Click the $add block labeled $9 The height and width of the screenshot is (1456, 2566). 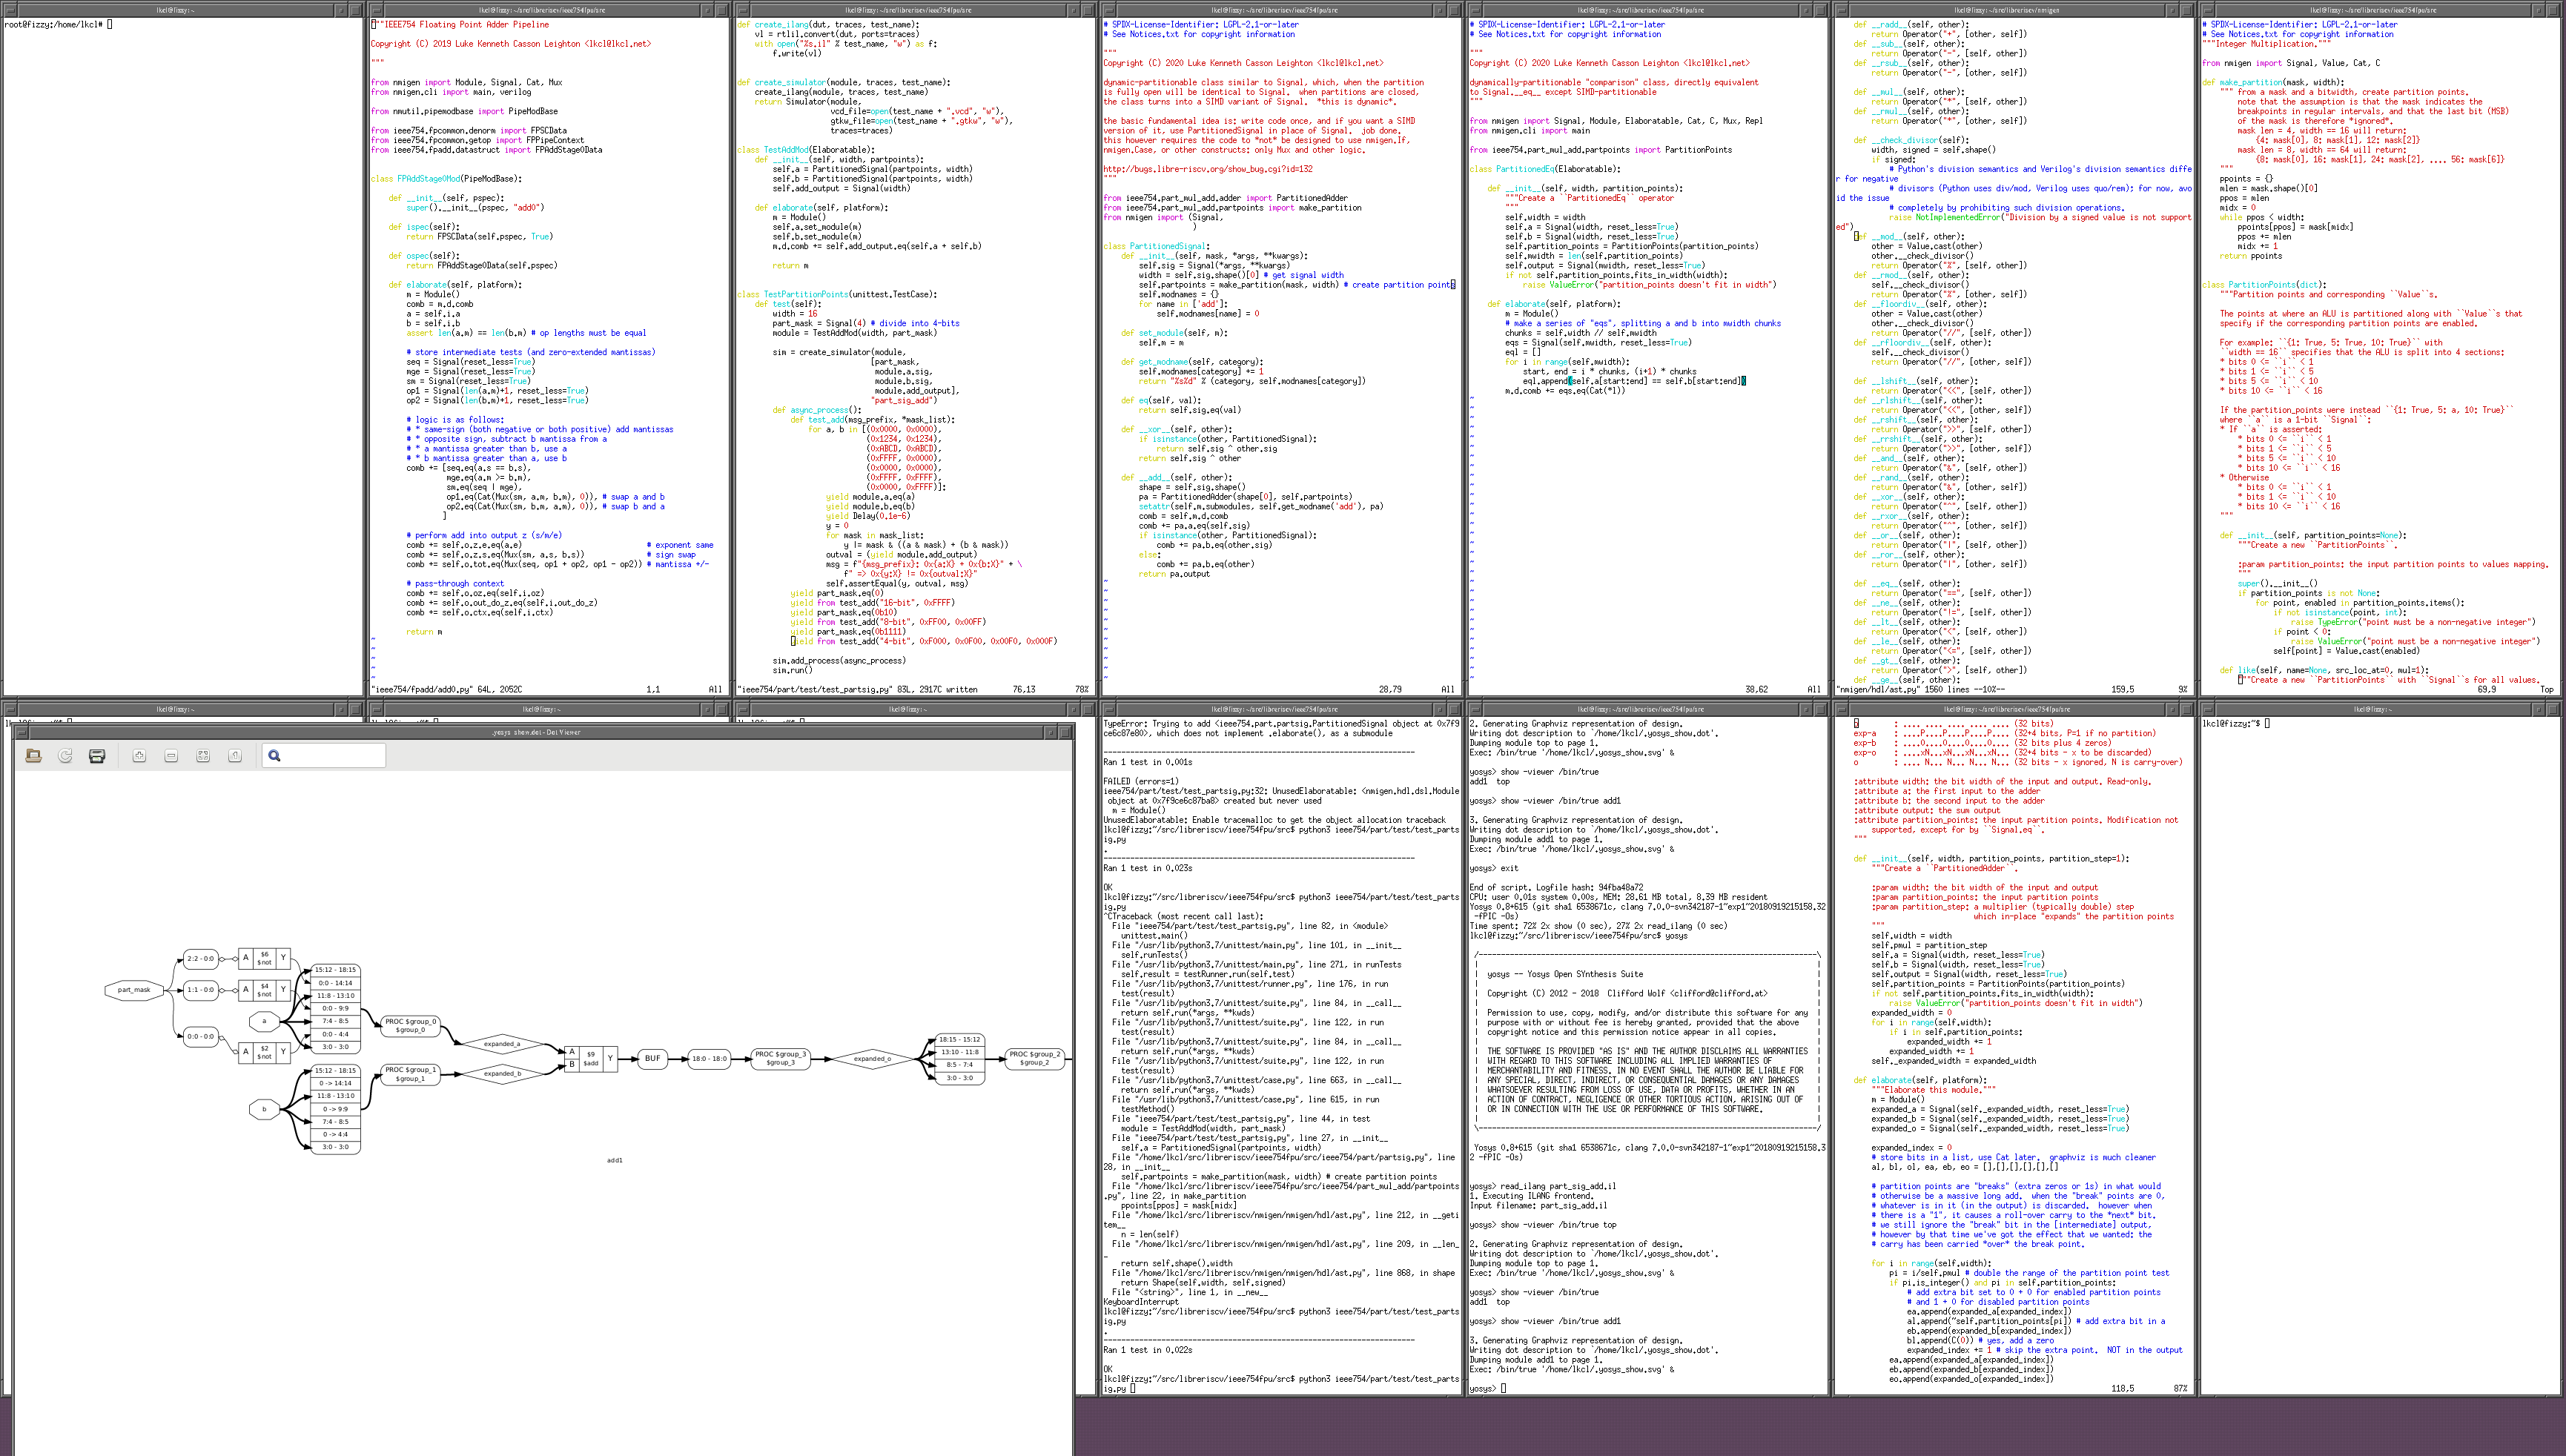pyautogui.click(x=591, y=1058)
